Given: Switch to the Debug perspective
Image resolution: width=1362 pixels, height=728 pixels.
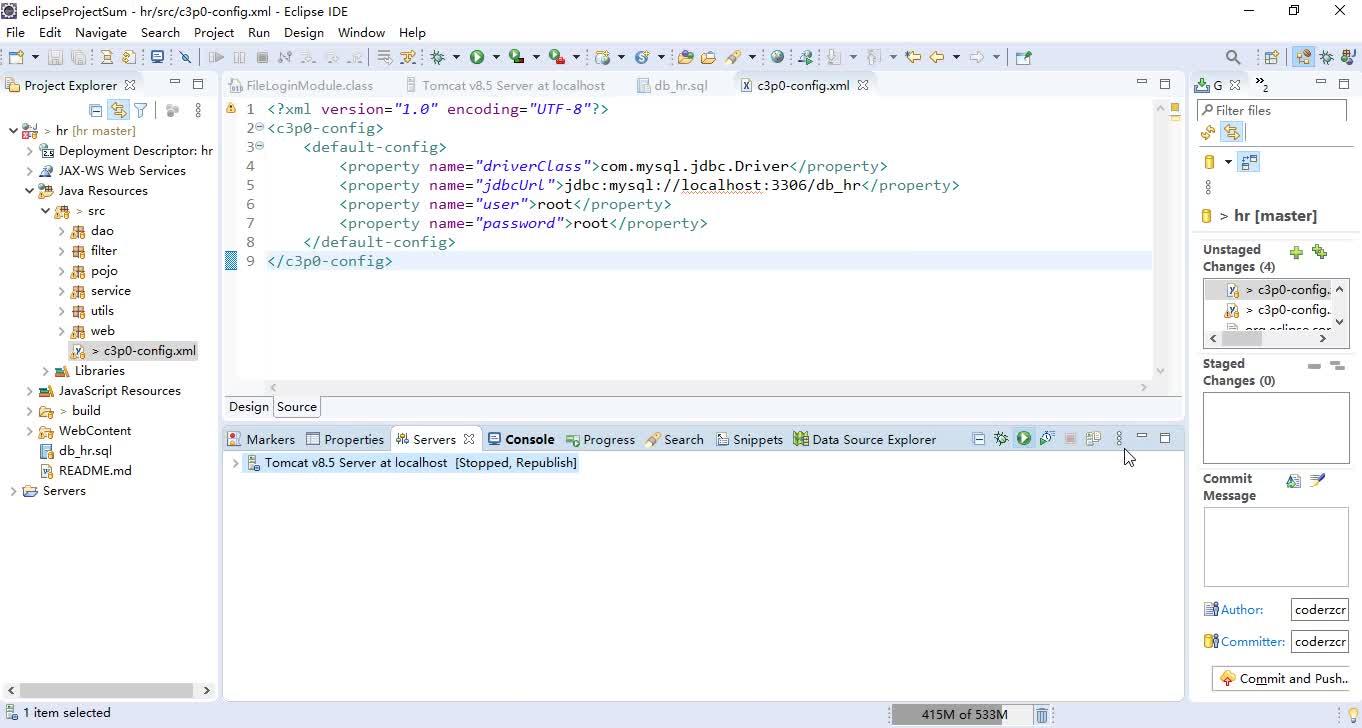Looking at the screenshot, I should [x=1326, y=57].
